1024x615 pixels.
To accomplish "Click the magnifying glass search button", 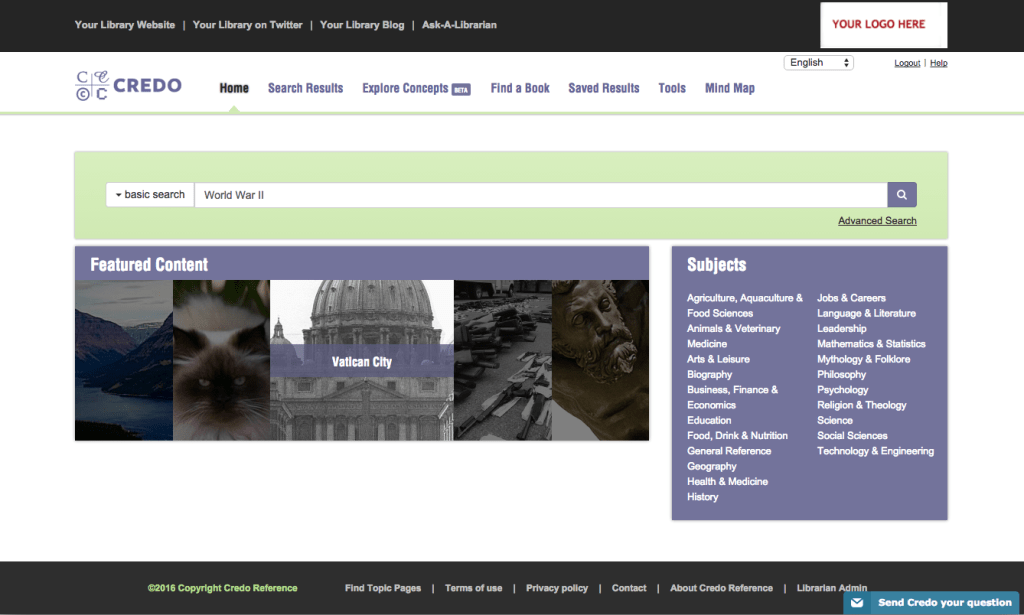I will tap(901, 195).
